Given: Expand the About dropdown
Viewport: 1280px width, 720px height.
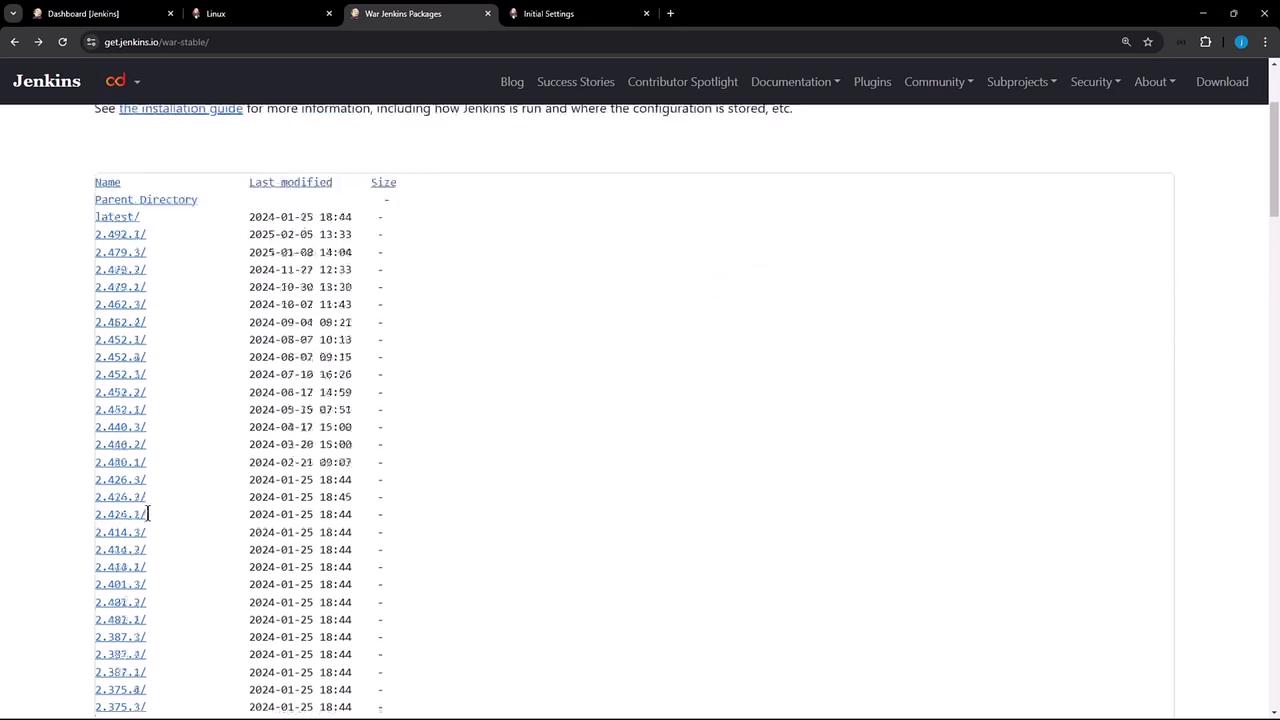Looking at the screenshot, I should click(1154, 82).
